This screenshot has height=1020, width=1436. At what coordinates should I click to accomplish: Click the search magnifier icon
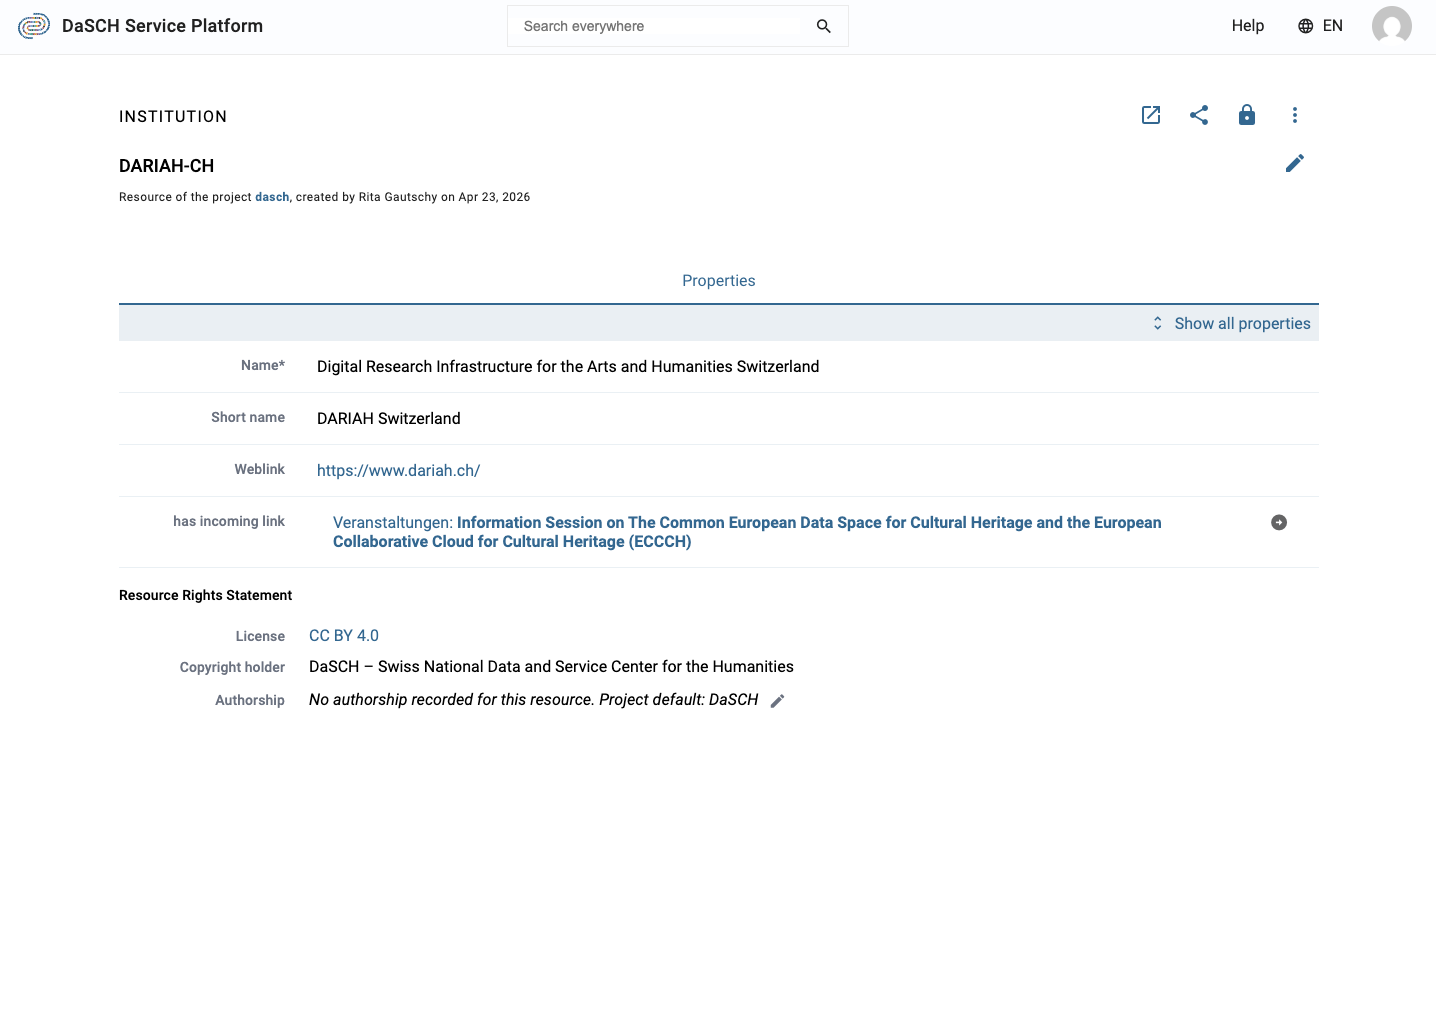point(823,26)
